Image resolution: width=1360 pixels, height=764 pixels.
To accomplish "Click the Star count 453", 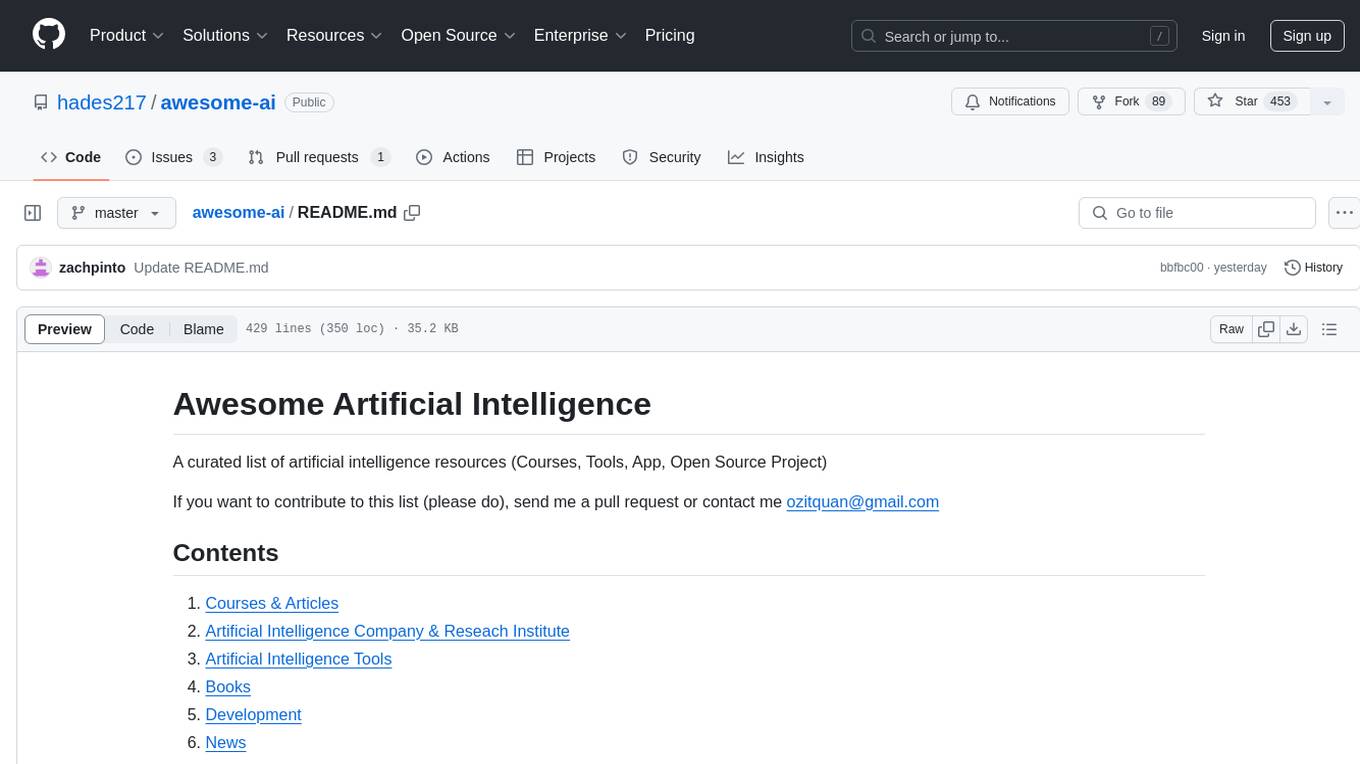I will [1280, 102].
